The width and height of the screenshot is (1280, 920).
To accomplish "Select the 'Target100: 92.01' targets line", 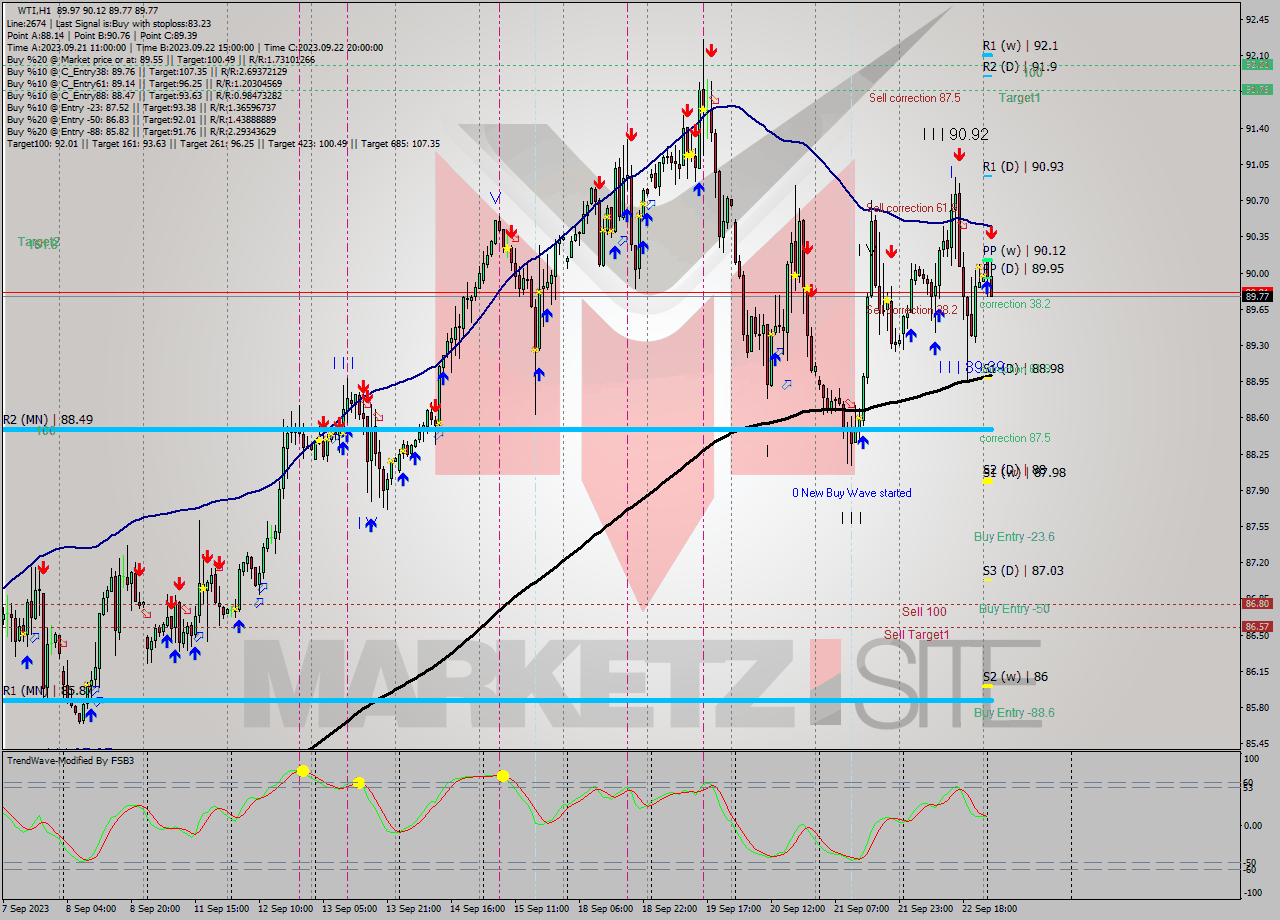I will pyautogui.click(x=223, y=143).
